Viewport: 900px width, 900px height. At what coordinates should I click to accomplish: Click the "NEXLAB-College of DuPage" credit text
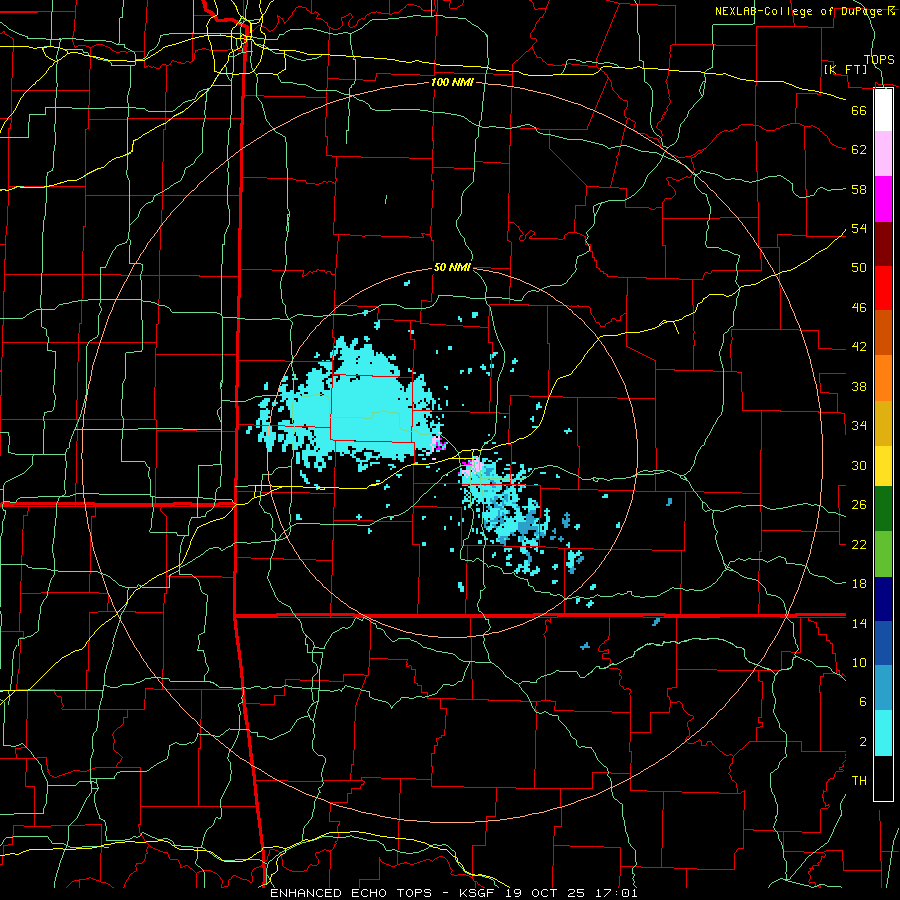coord(800,11)
